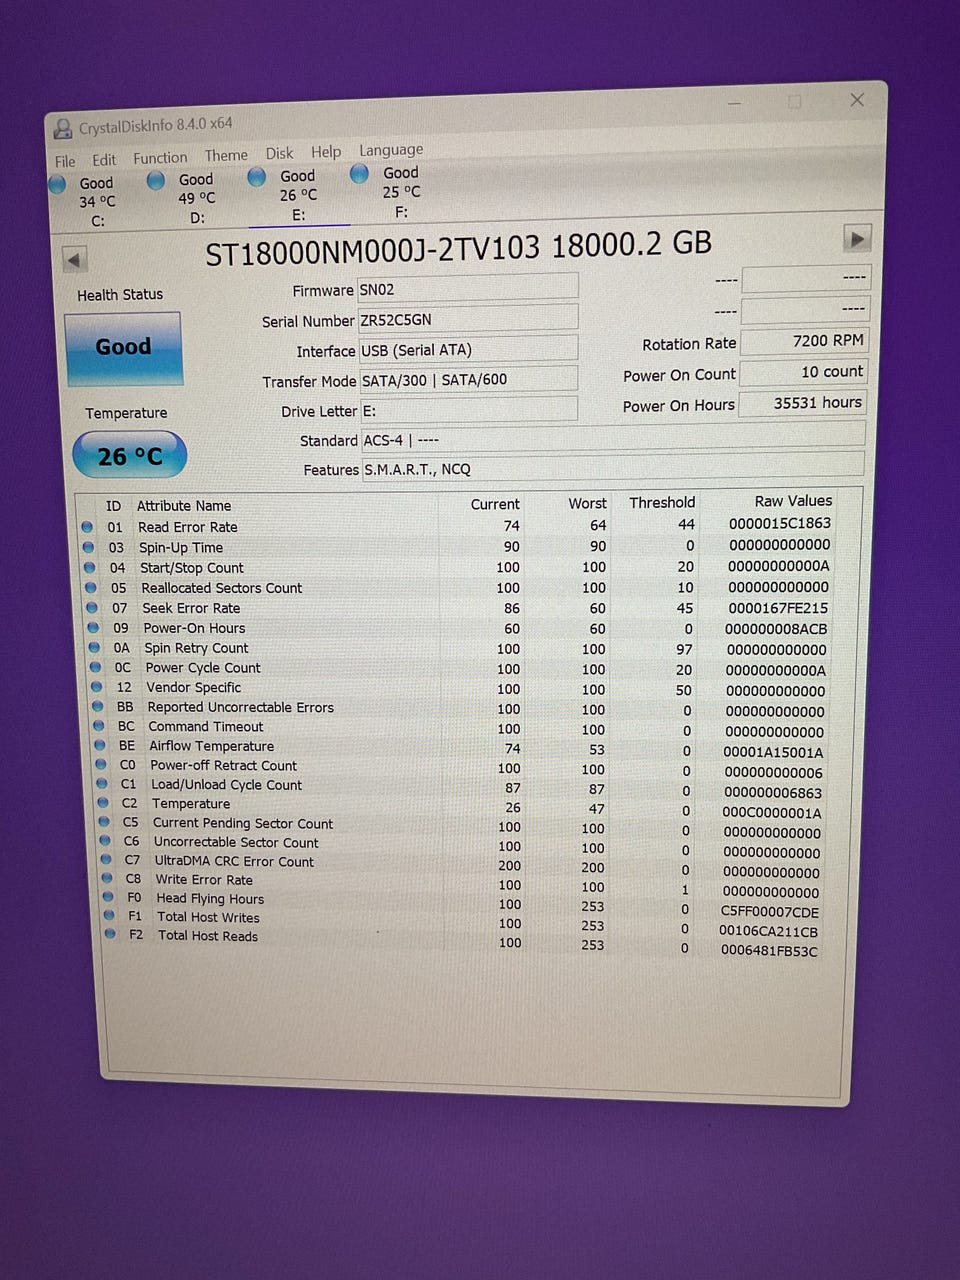Open the Language menu
Viewport: 960px width, 1280px height.
point(391,150)
